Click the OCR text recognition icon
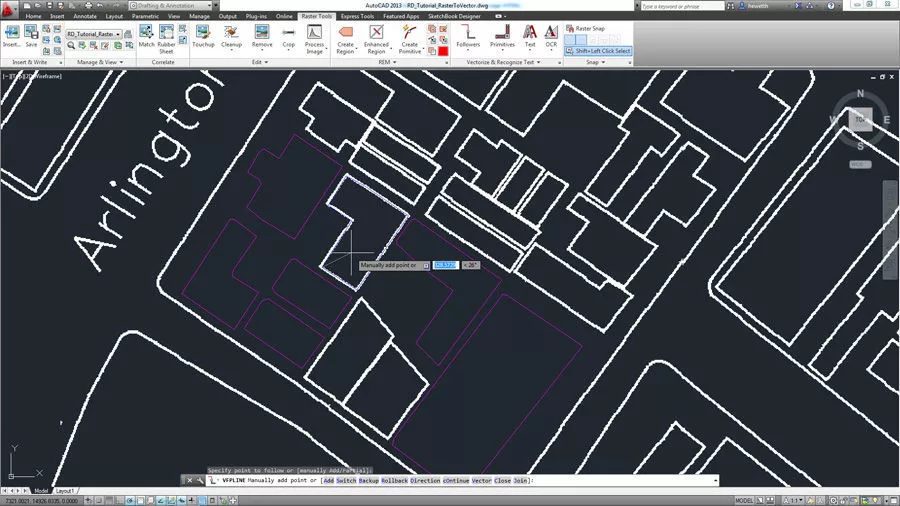 tap(551, 34)
